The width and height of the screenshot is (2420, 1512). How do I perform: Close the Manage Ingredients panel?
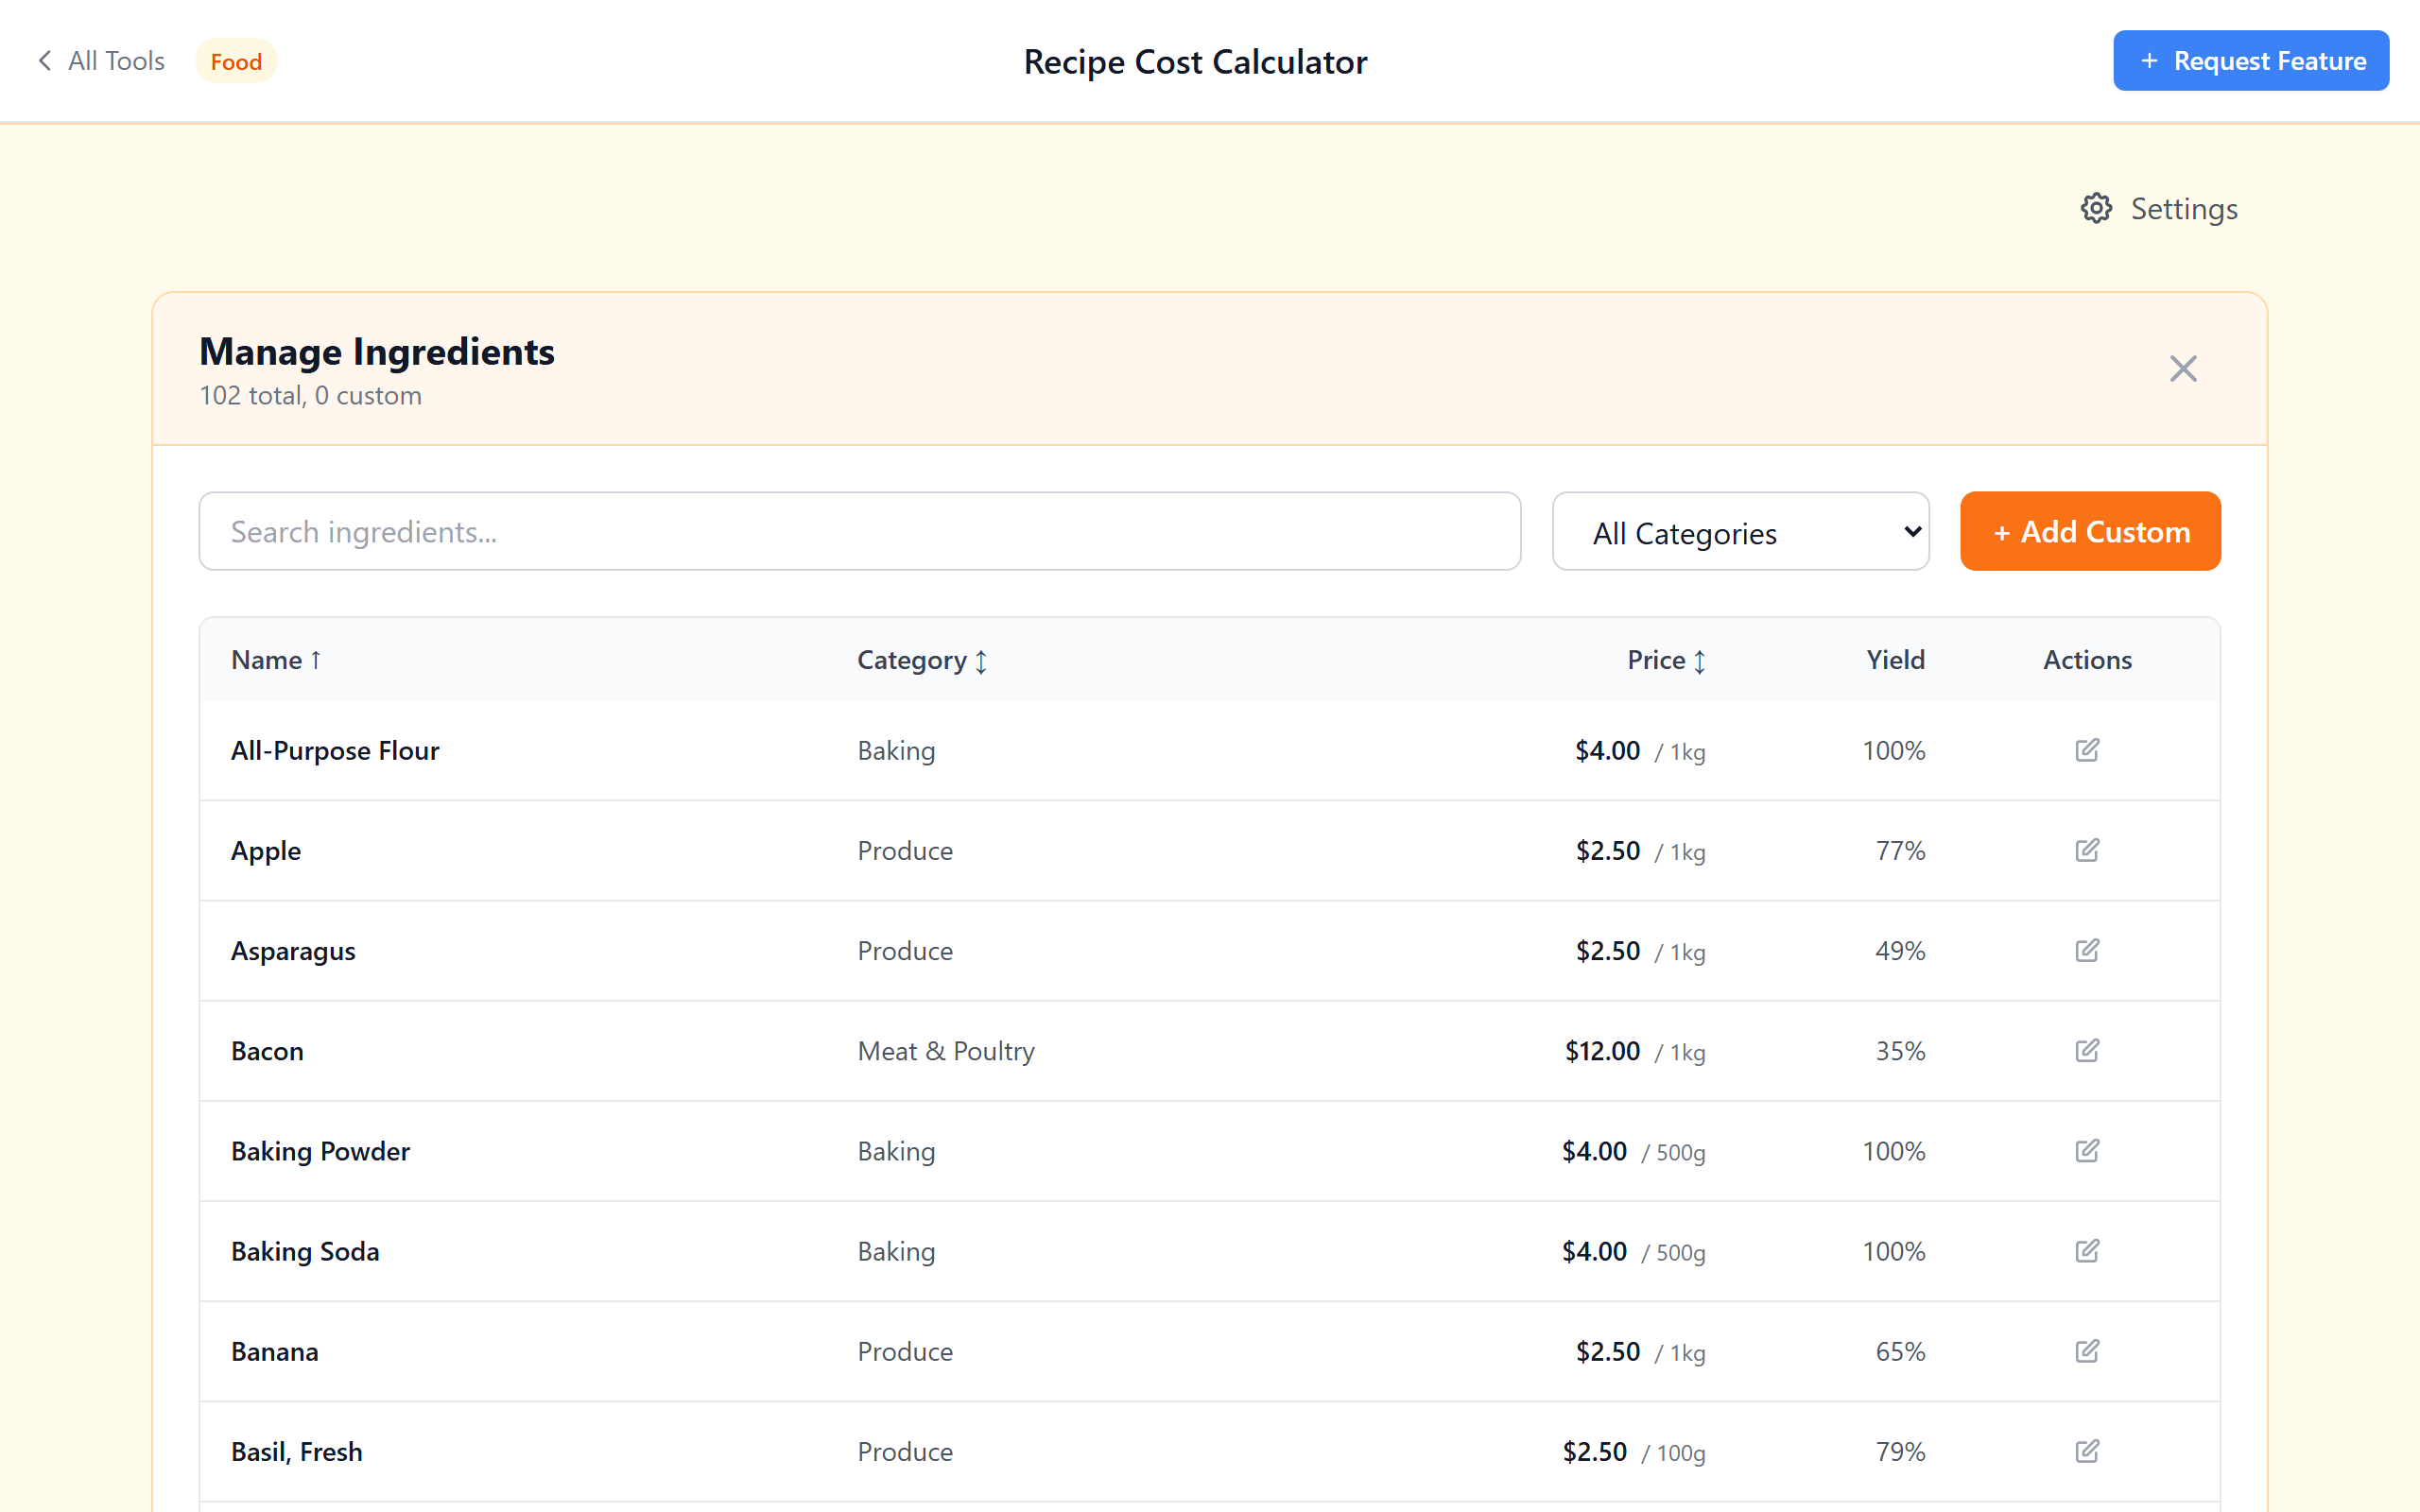pyautogui.click(x=2183, y=368)
